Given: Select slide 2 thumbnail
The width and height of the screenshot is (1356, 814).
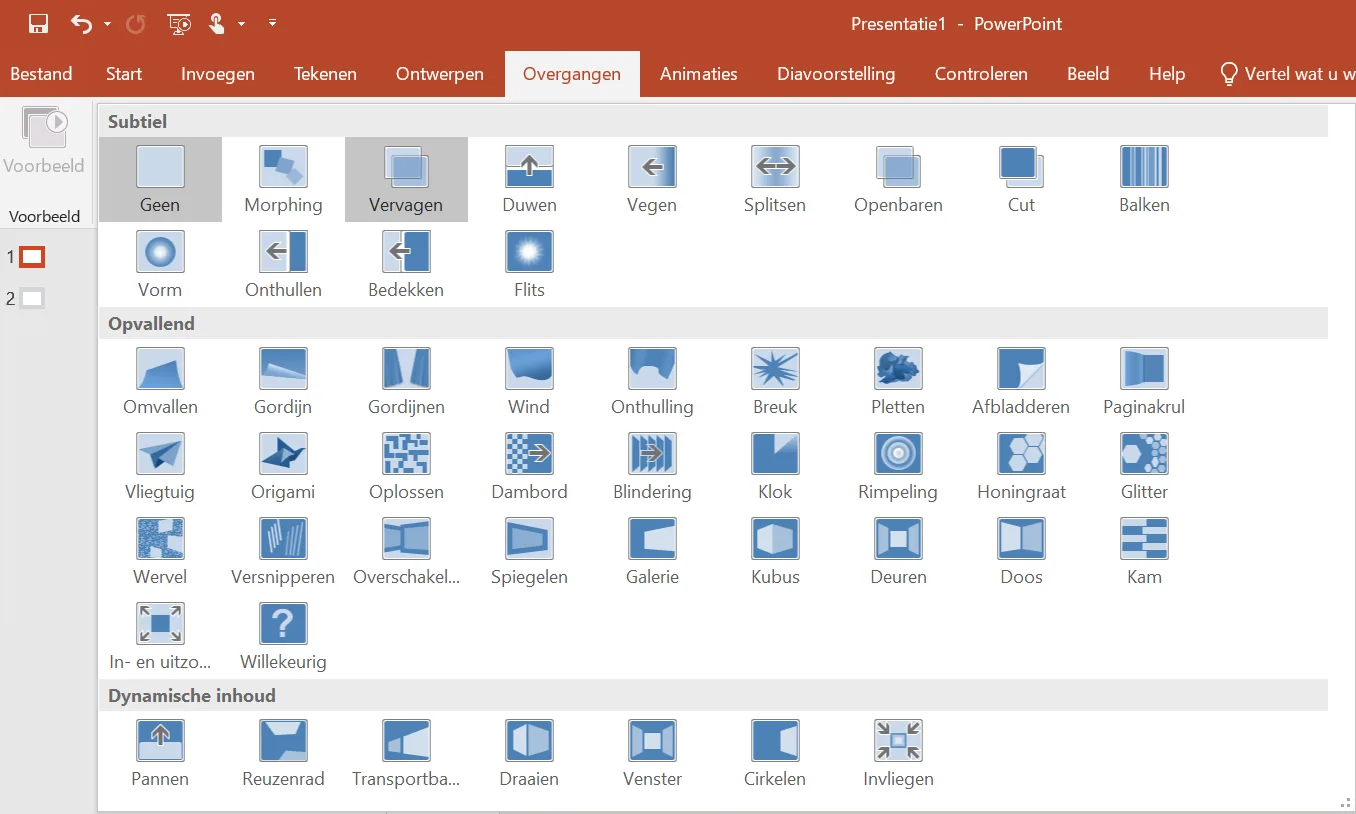Looking at the screenshot, I should click(x=33, y=298).
